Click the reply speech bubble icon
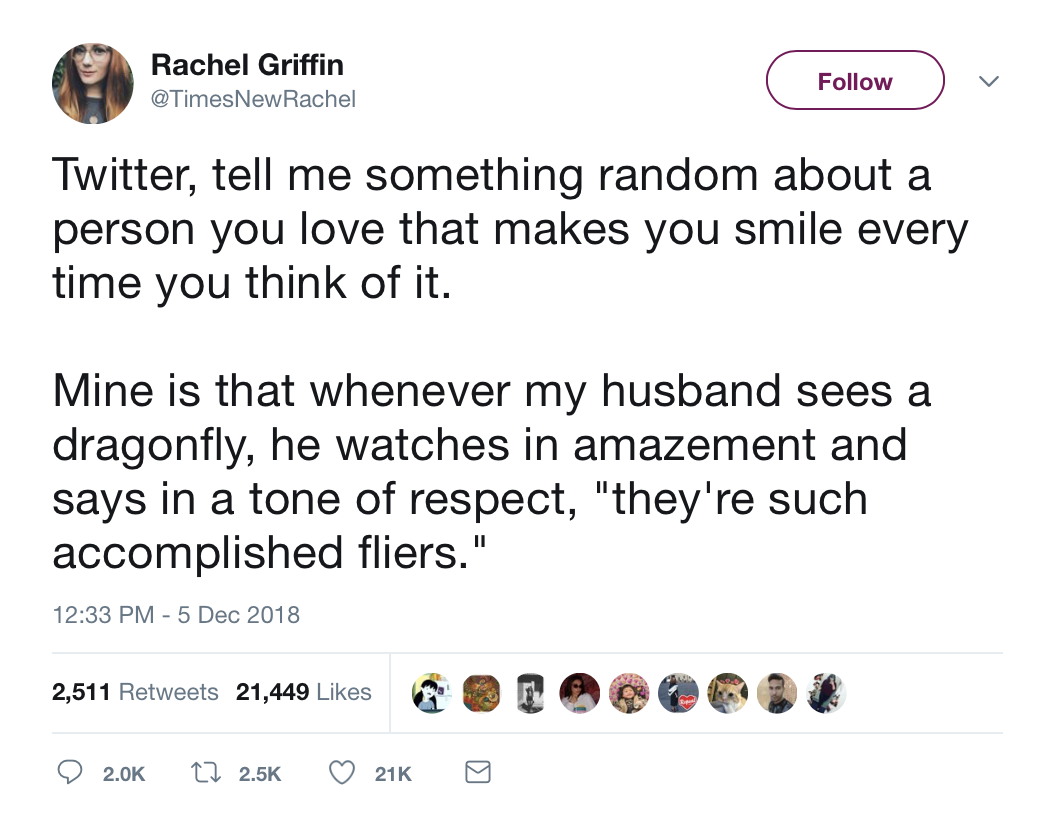 68,773
